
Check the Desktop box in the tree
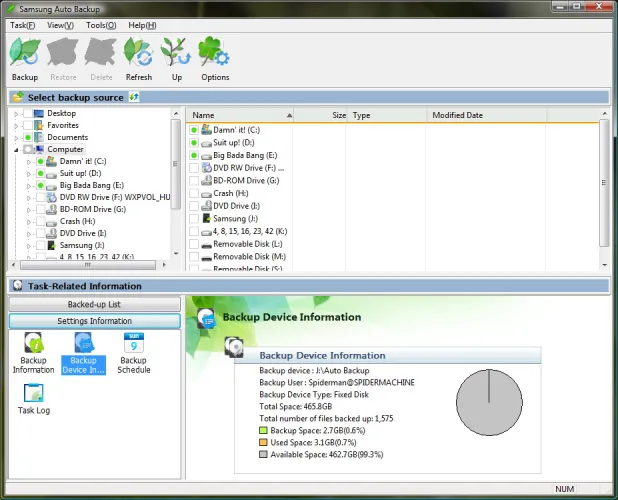(28, 113)
